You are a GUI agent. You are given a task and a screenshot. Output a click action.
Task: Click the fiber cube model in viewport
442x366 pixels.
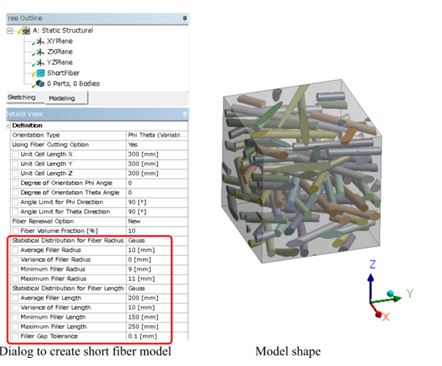pyautogui.click(x=301, y=171)
